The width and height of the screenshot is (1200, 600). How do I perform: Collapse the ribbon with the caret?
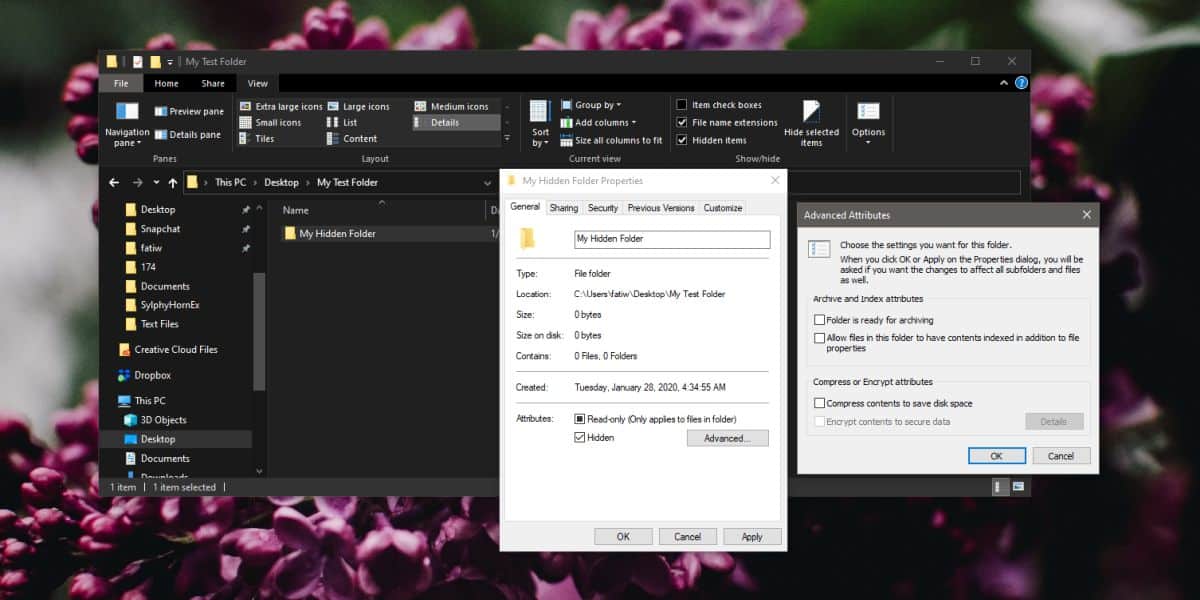click(x=1006, y=83)
